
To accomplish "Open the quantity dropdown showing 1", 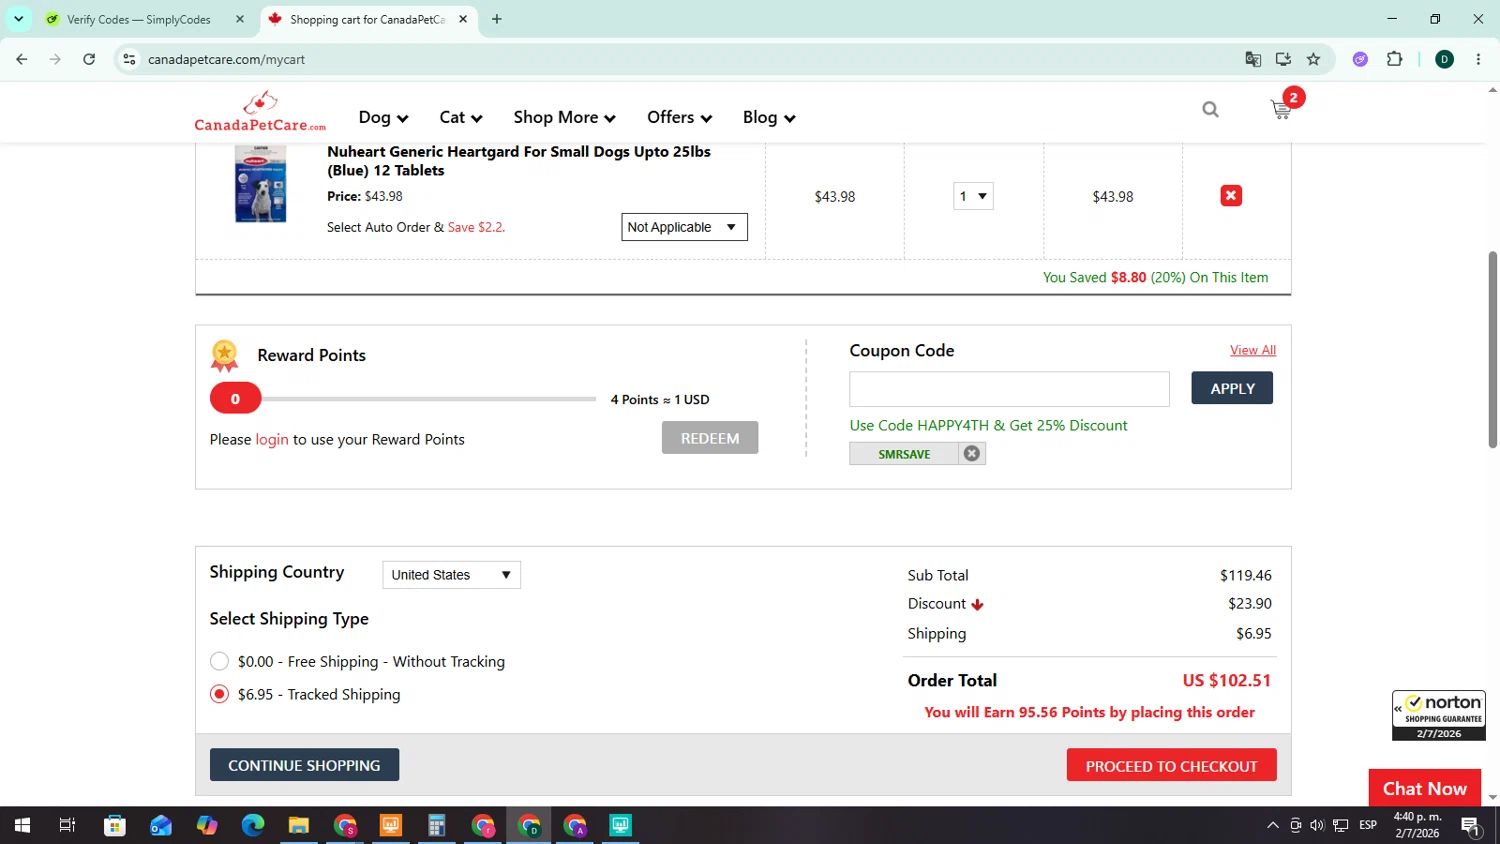I will tap(973, 196).
